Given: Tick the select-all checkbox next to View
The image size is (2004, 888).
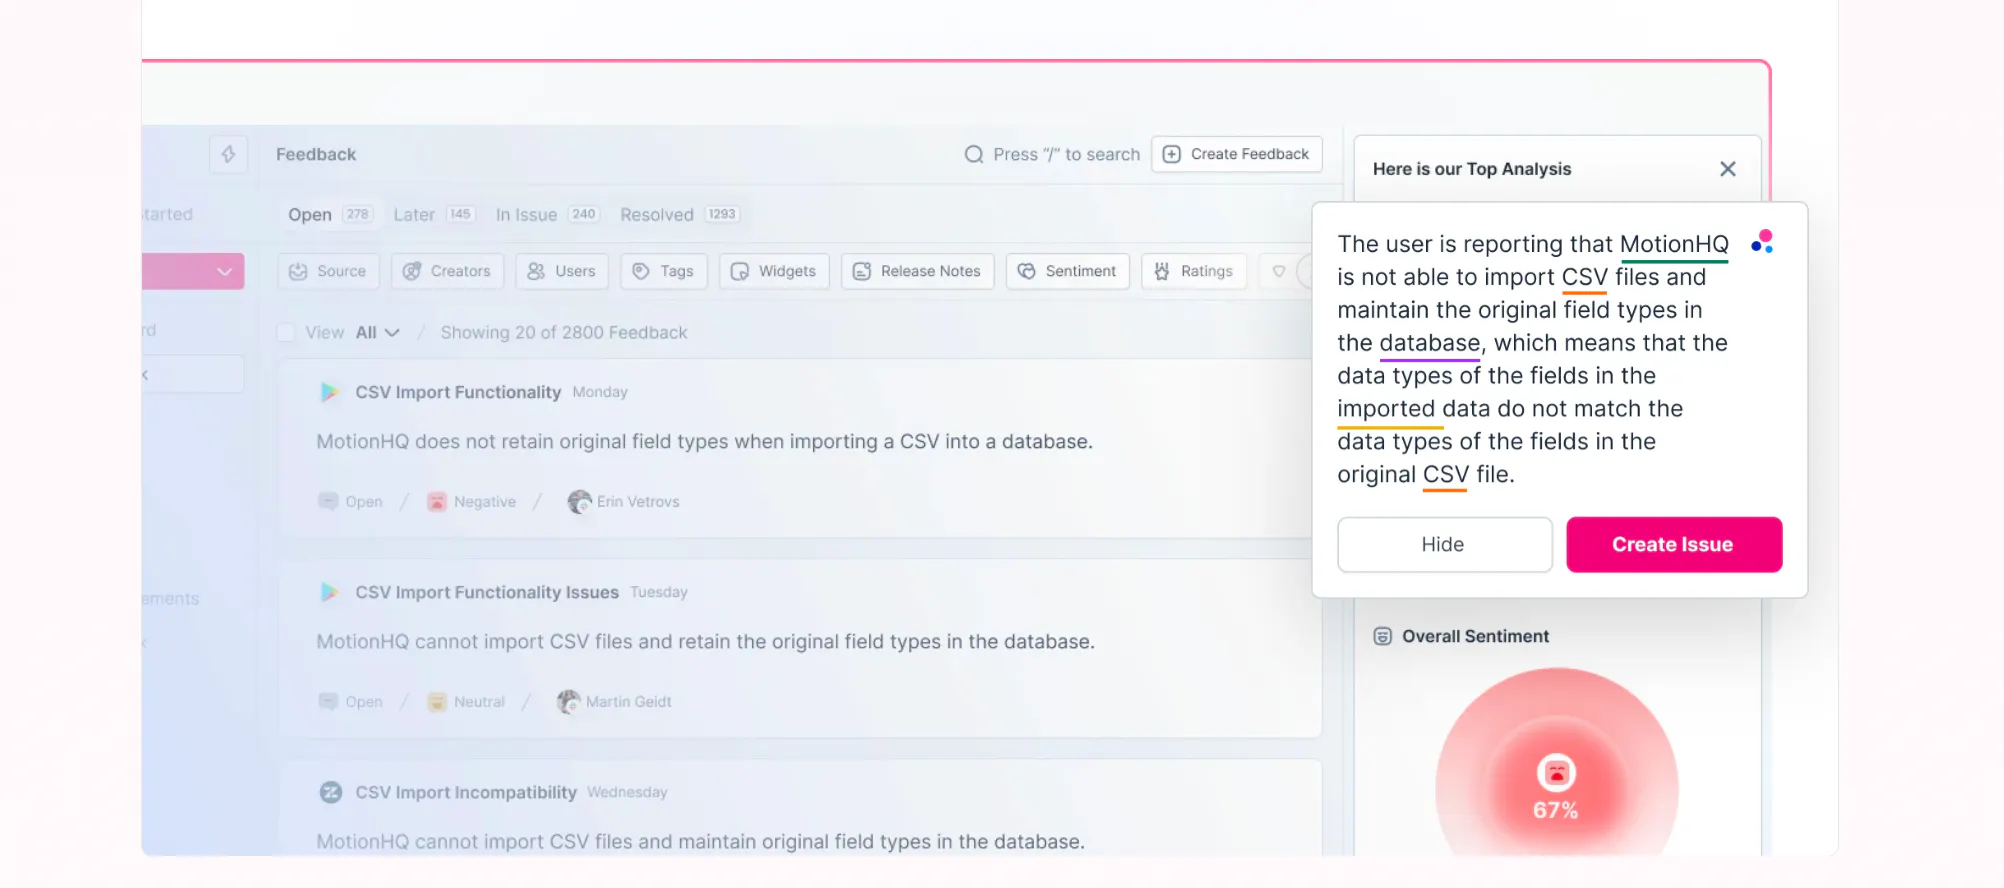Looking at the screenshot, I should [286, 332].
